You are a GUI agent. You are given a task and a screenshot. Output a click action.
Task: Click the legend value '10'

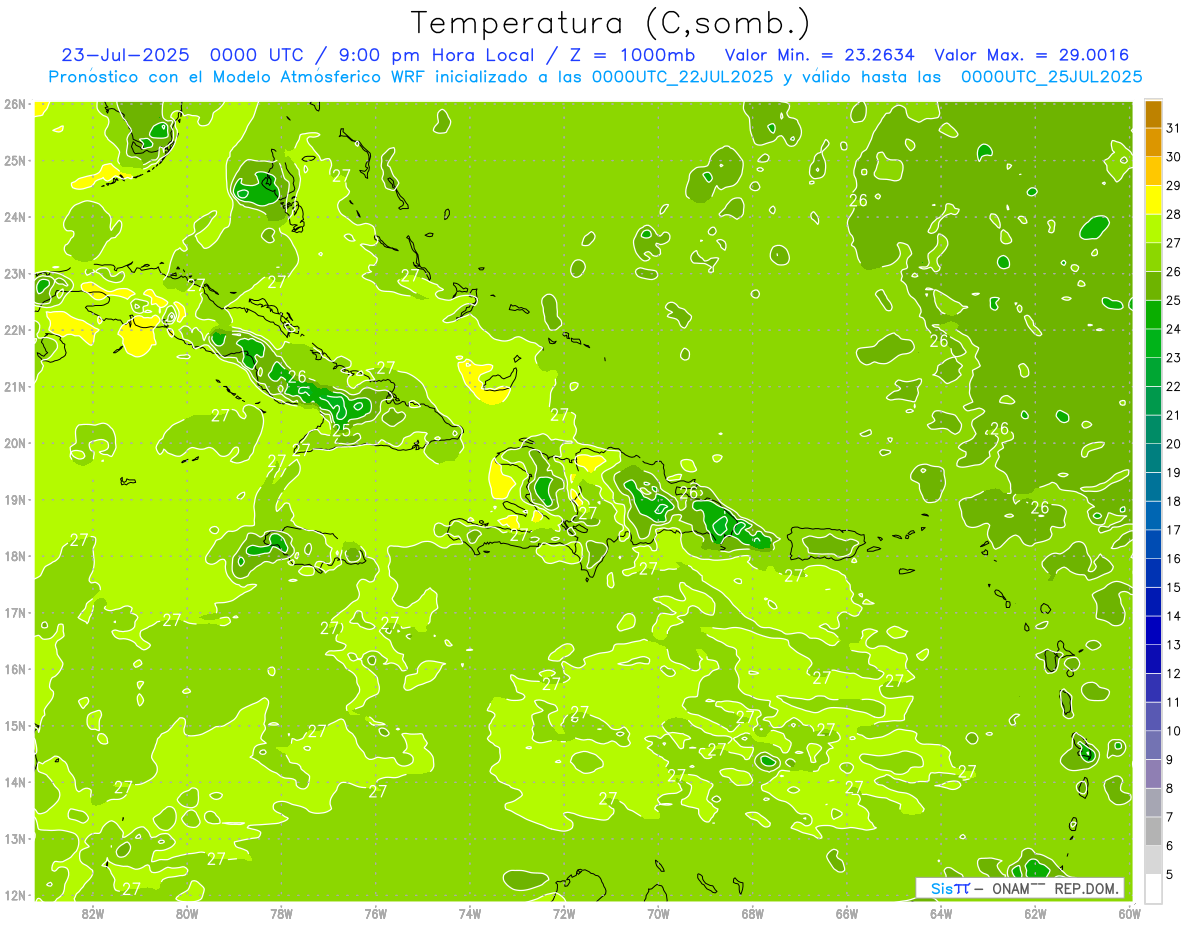(x=1174, y=730)
